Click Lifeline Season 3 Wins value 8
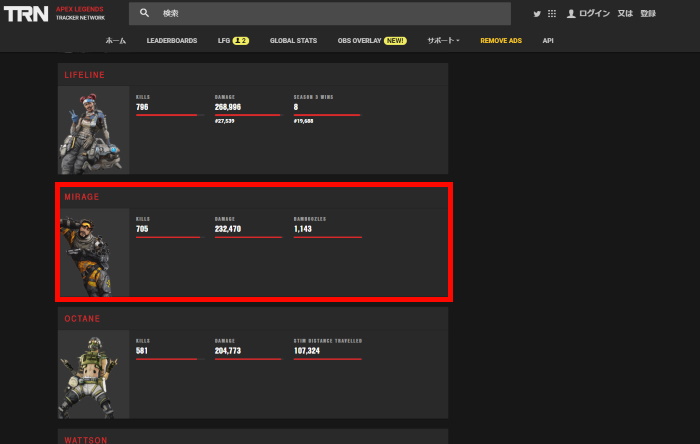 [x=296, y=107]
